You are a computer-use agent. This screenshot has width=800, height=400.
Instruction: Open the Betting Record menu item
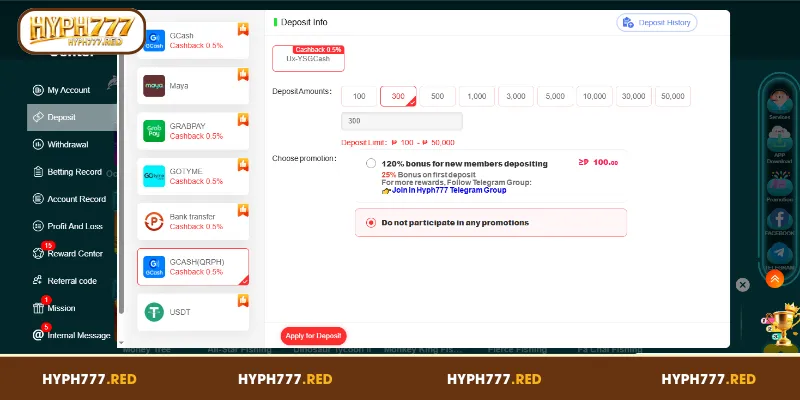tap(72, 172)
